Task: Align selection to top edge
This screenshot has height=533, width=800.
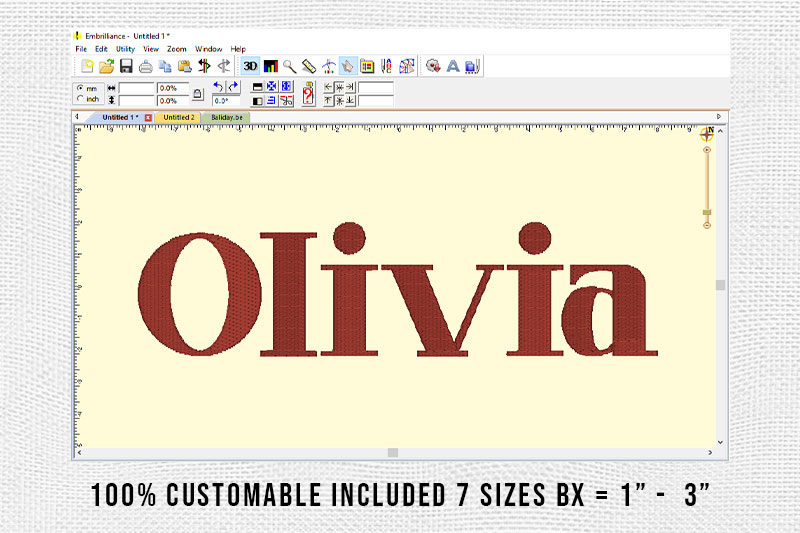Action: tap(328, 100)
